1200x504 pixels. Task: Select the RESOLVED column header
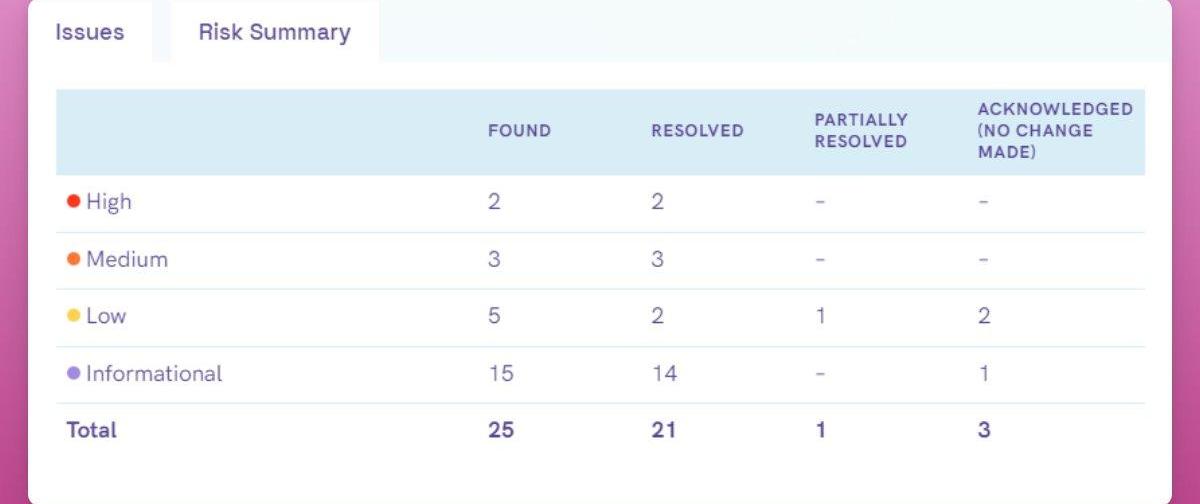click(x=697, y=131)
